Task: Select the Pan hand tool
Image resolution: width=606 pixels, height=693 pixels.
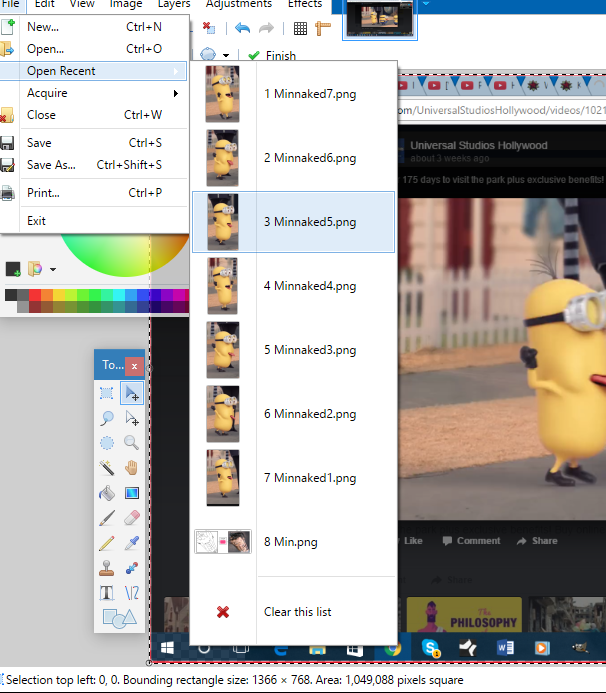Action: pos(132,468)
